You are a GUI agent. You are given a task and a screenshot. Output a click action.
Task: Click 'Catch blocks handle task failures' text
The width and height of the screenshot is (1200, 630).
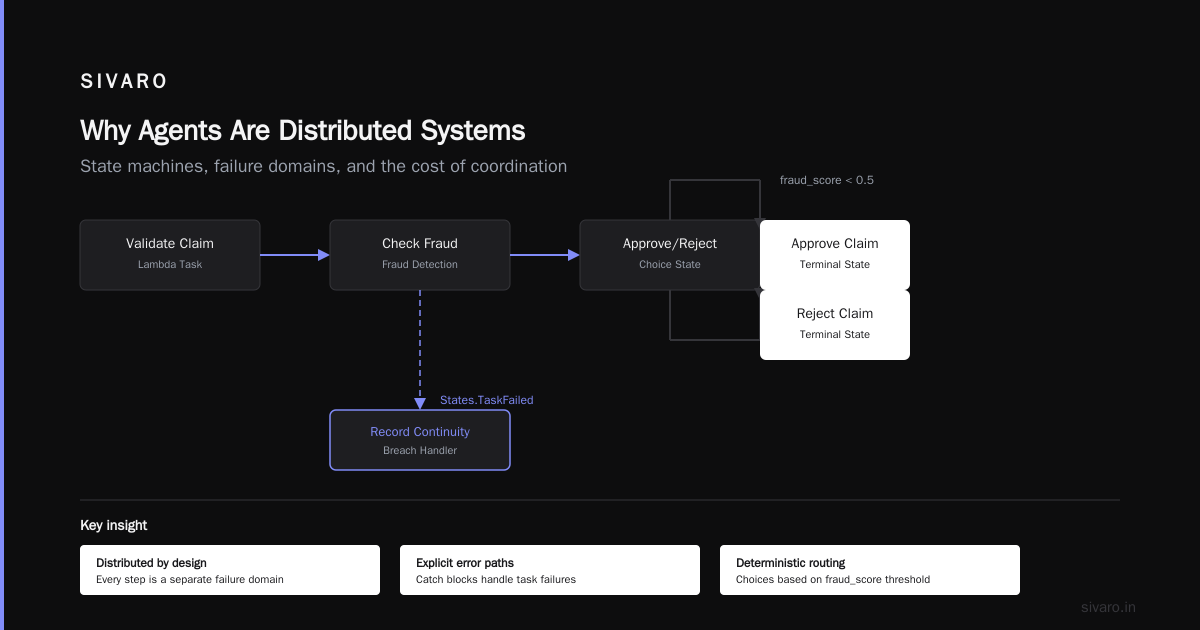[x=496, y=579]
